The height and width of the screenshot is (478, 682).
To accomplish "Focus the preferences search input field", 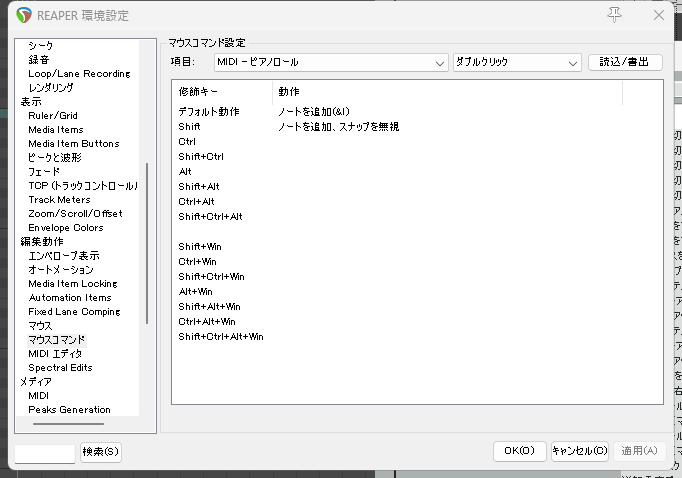I will click(45, 453).
